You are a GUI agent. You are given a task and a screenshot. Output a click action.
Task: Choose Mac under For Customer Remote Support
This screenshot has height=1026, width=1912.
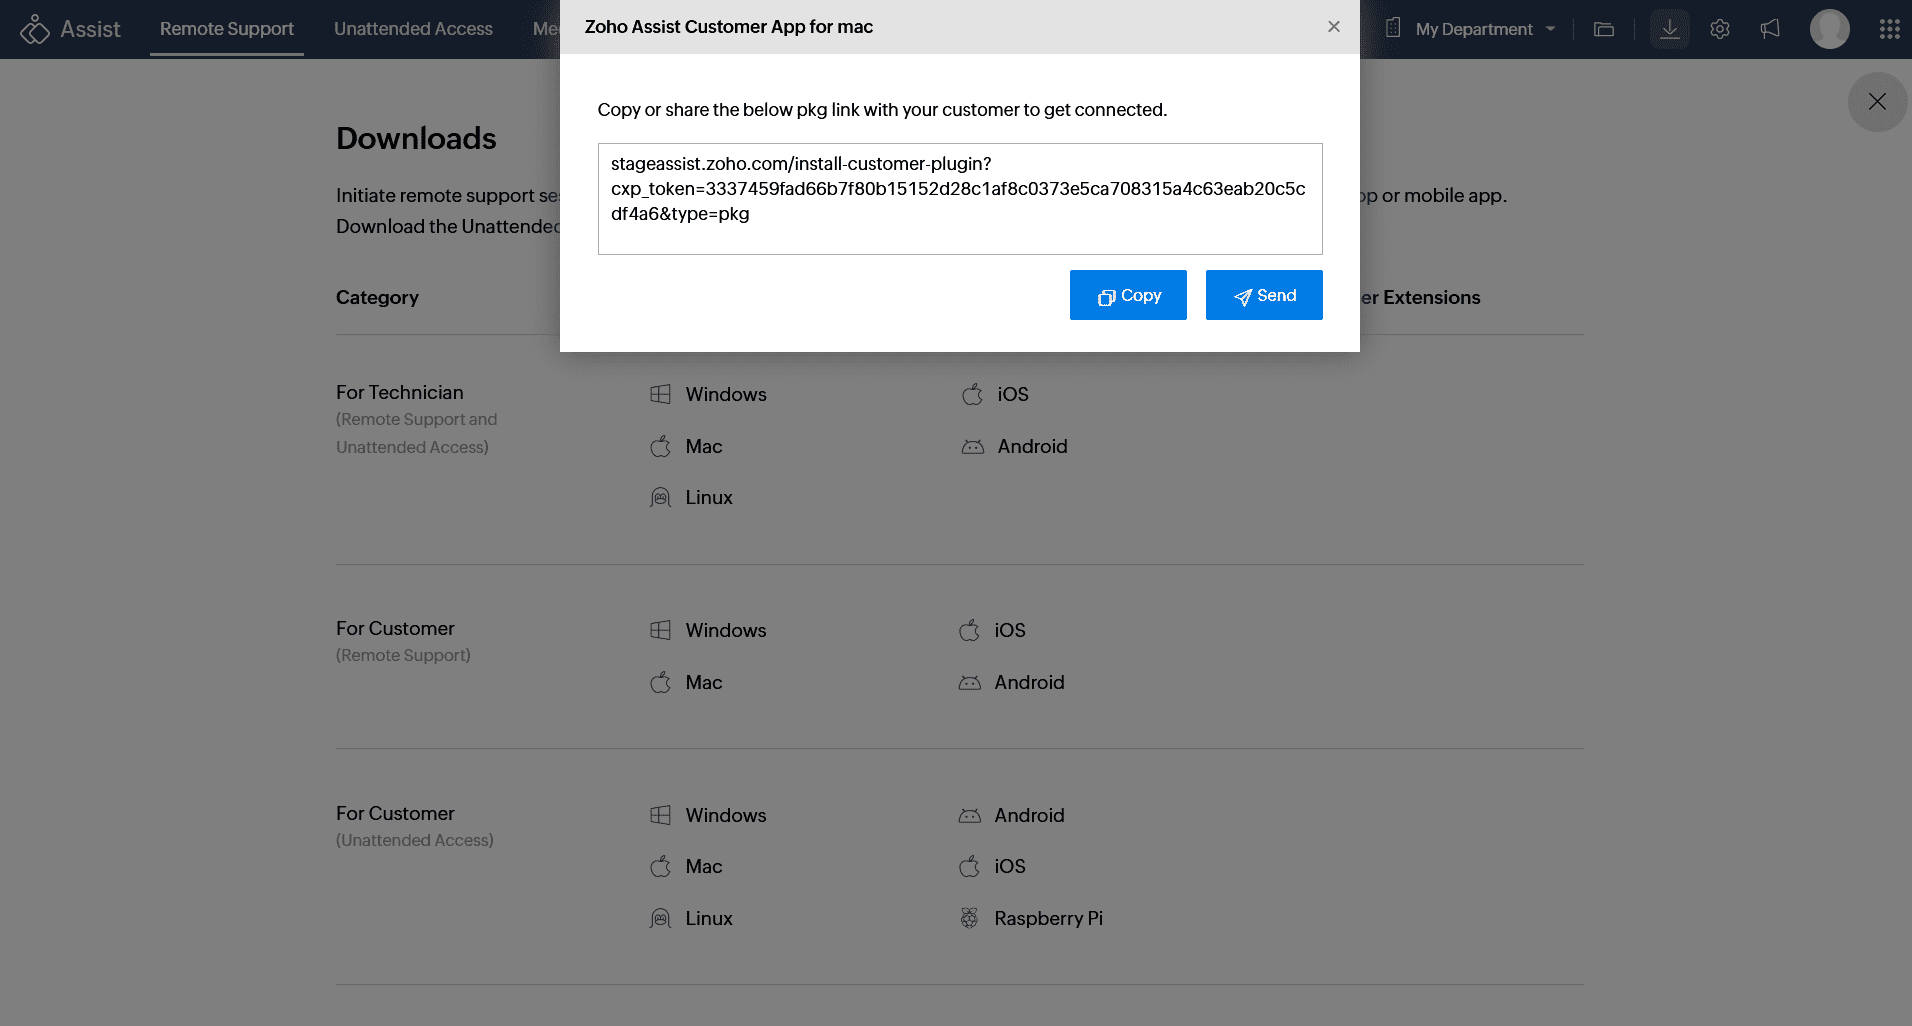click(703, 683)
